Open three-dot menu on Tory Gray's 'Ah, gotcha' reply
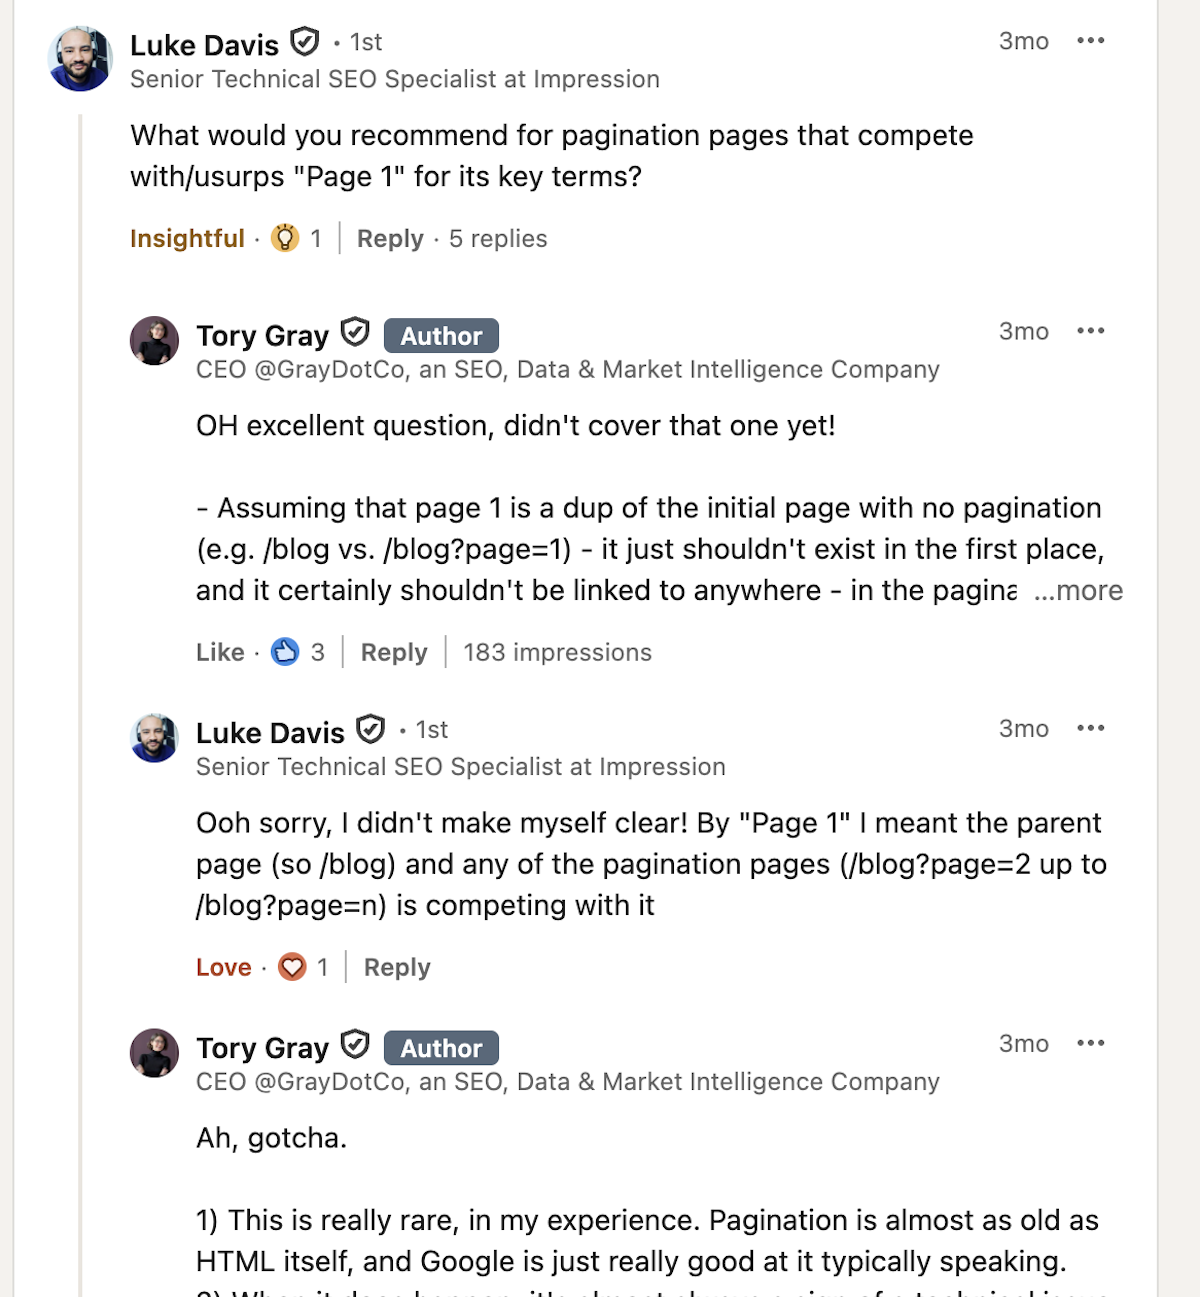The width and height of the screenshot is (1200, 1297). [x=1090, y=1043]
